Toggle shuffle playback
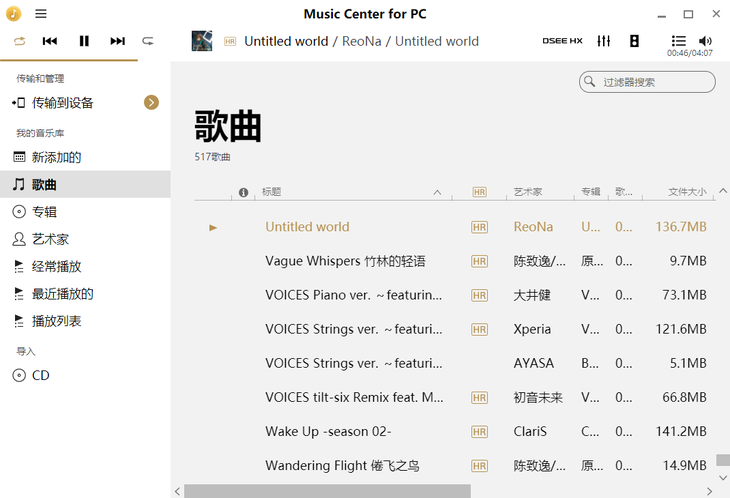The width and height of the screenshot is (730, 498). tap(148, 41)
